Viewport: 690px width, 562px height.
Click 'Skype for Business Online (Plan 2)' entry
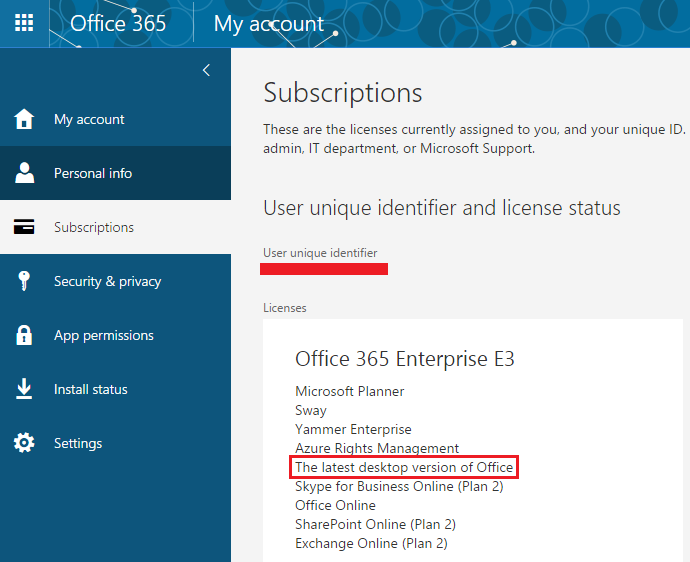coord(399,486)
